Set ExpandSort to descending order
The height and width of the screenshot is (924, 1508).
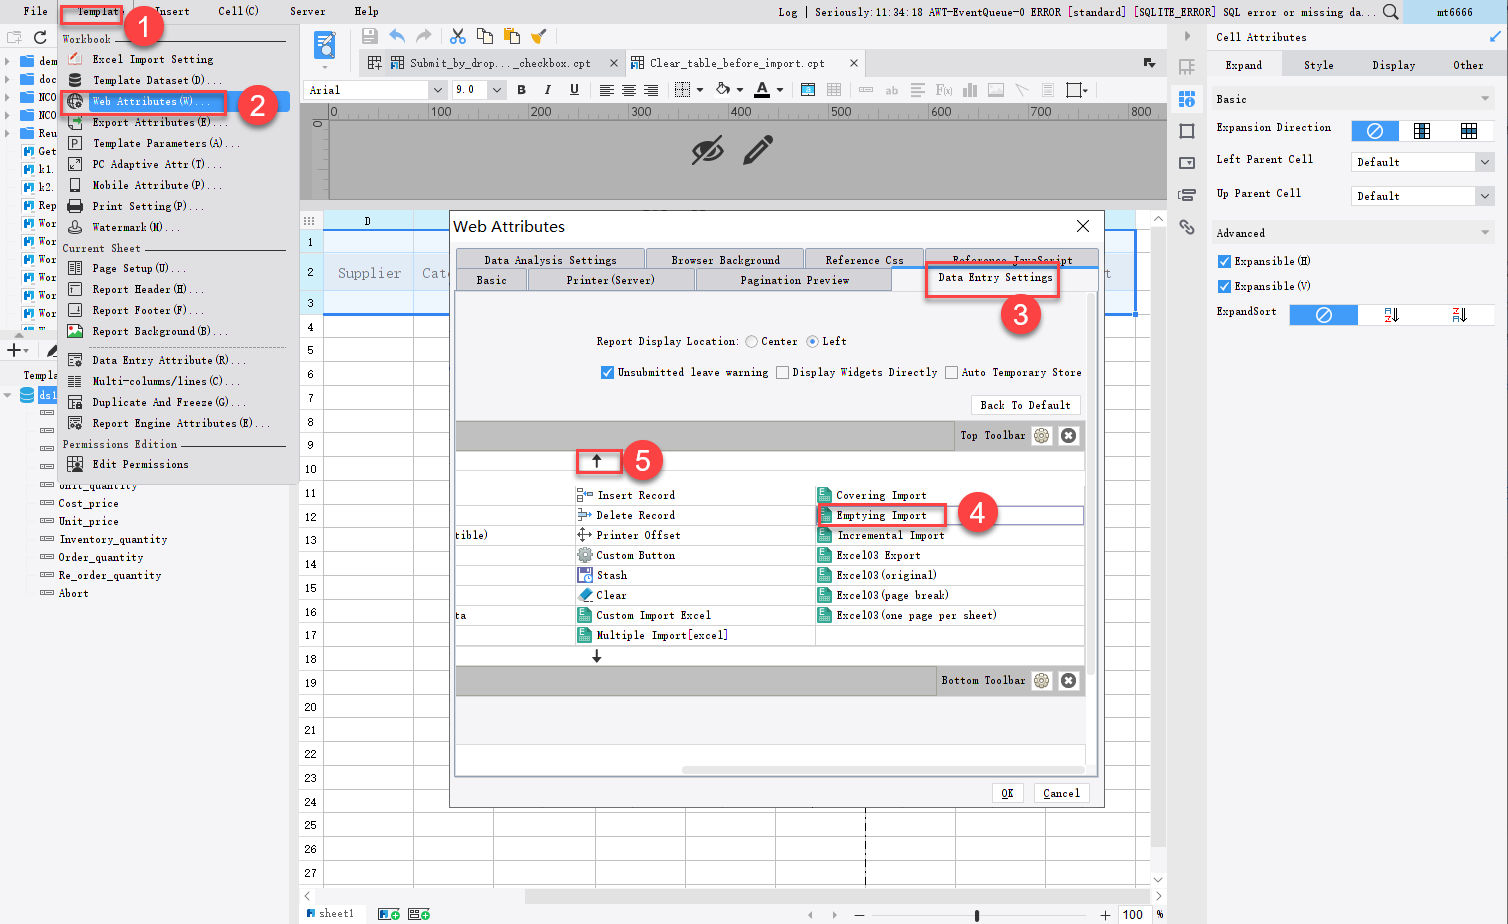pos(1459,315)
